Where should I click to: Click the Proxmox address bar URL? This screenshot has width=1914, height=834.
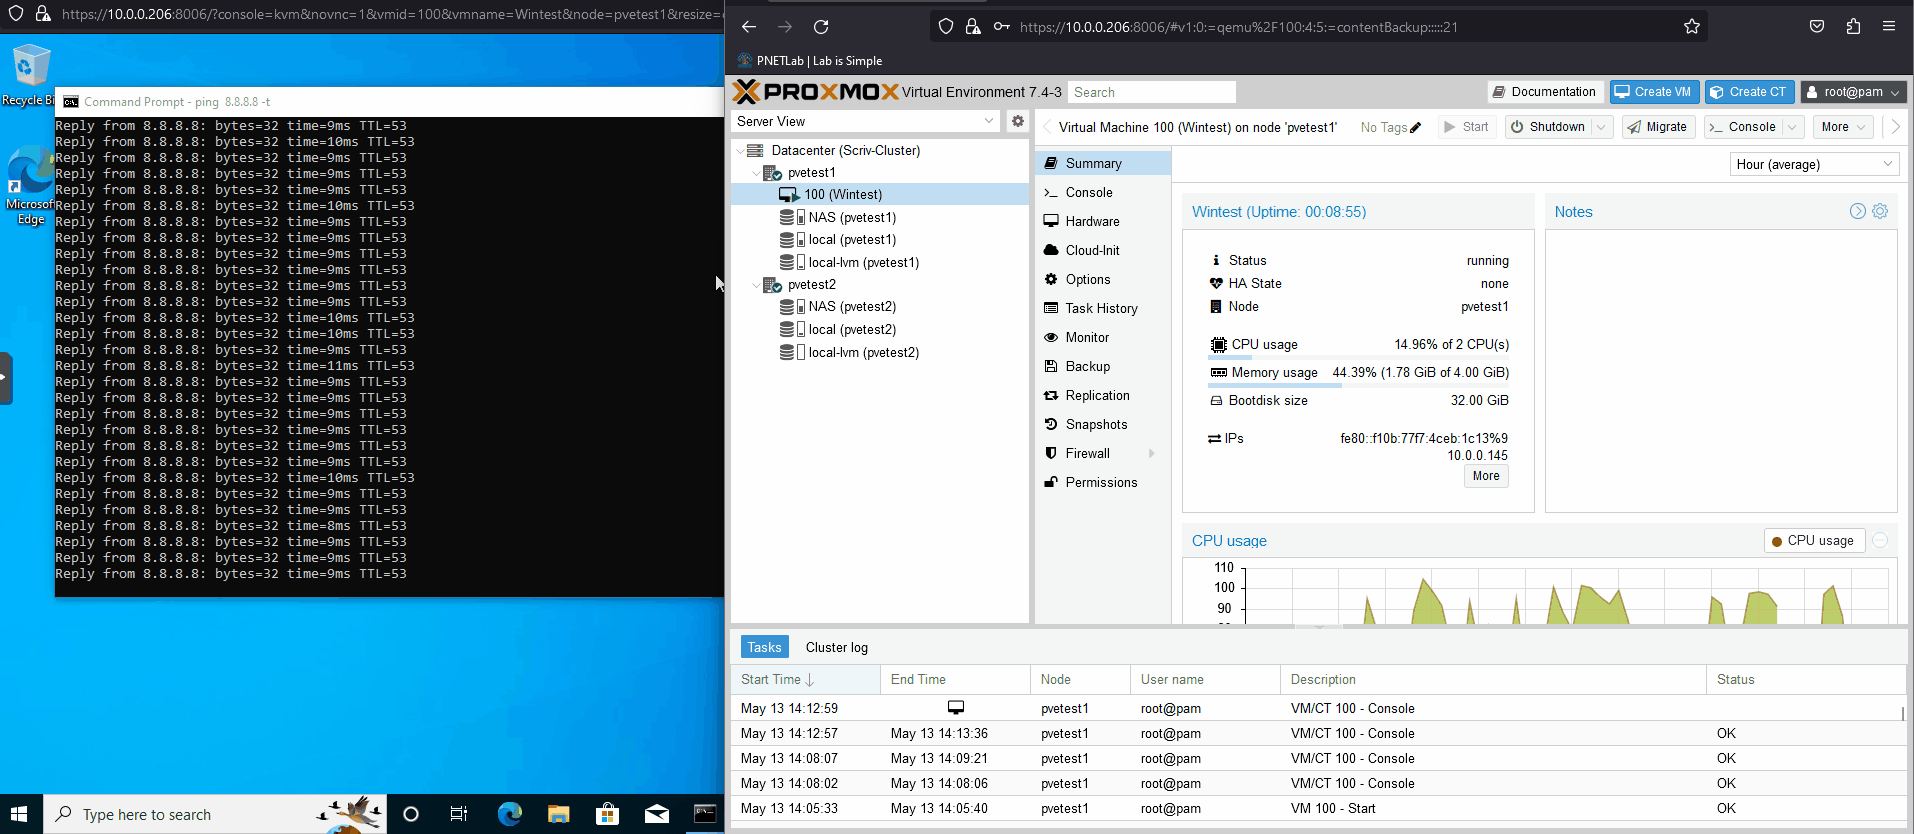(1238, 27)
